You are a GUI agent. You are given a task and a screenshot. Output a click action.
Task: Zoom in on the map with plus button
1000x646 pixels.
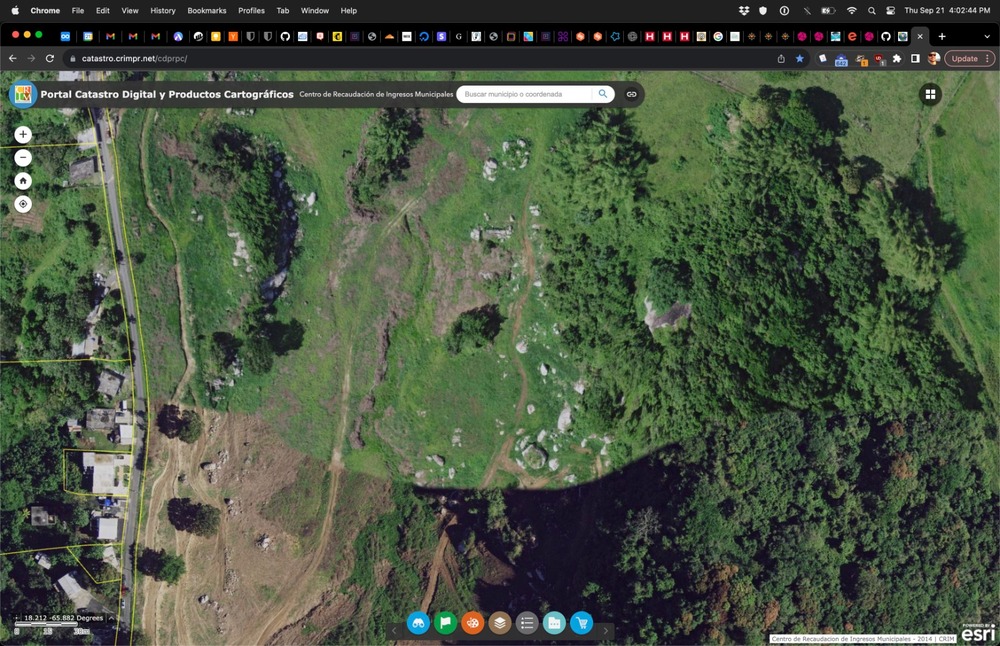coord(23,135)
